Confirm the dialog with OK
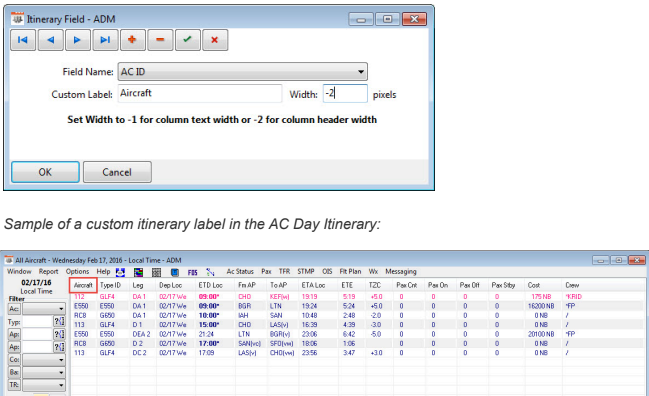The height and width of the screenshot is (396, 649). [45, 172]
